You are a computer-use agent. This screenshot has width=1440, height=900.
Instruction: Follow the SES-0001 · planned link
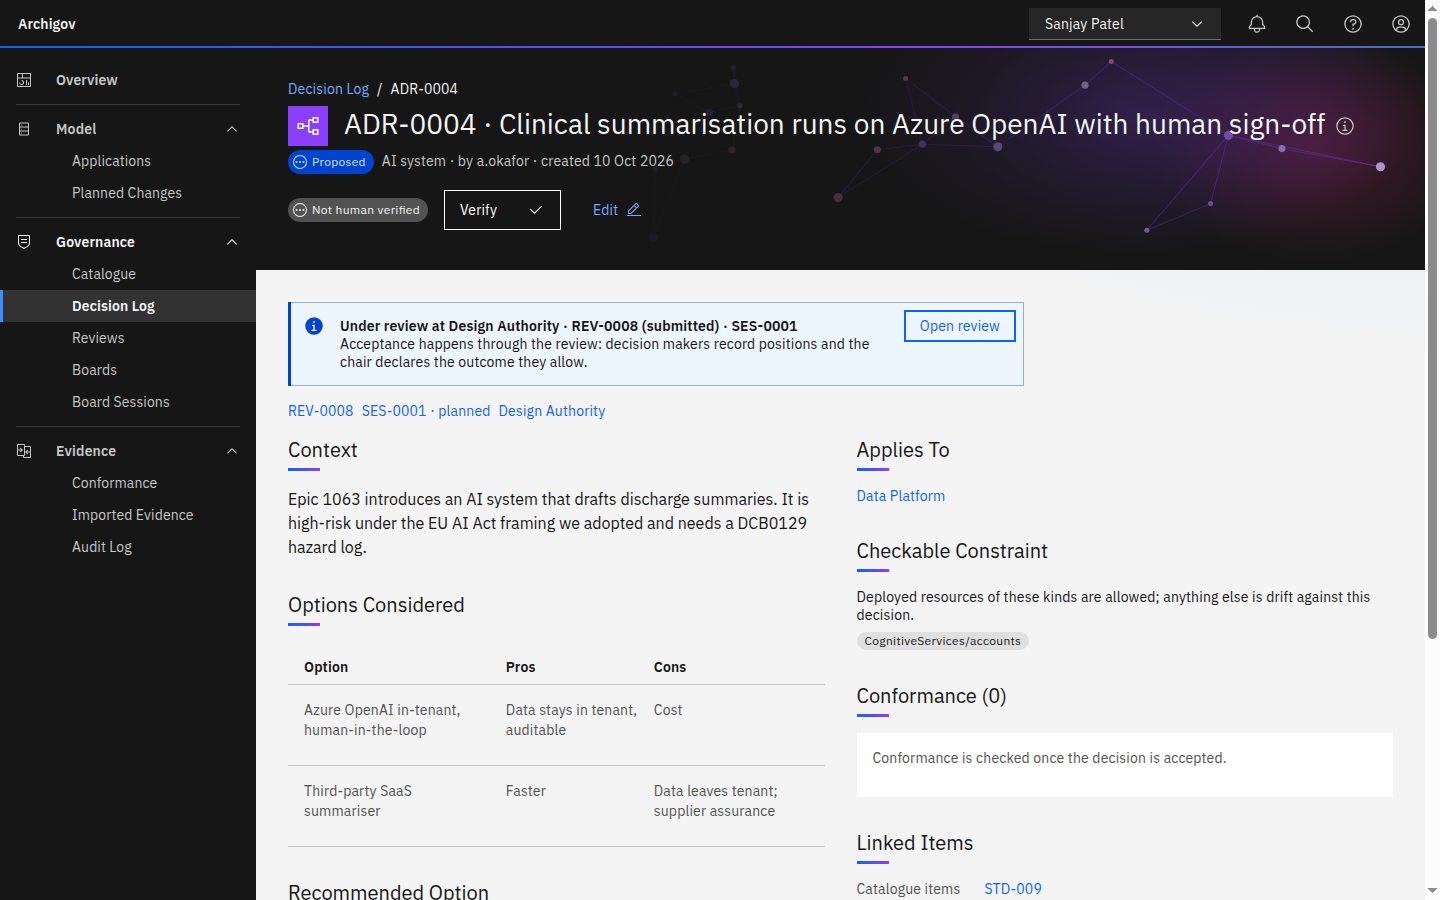tap(426, 411)
